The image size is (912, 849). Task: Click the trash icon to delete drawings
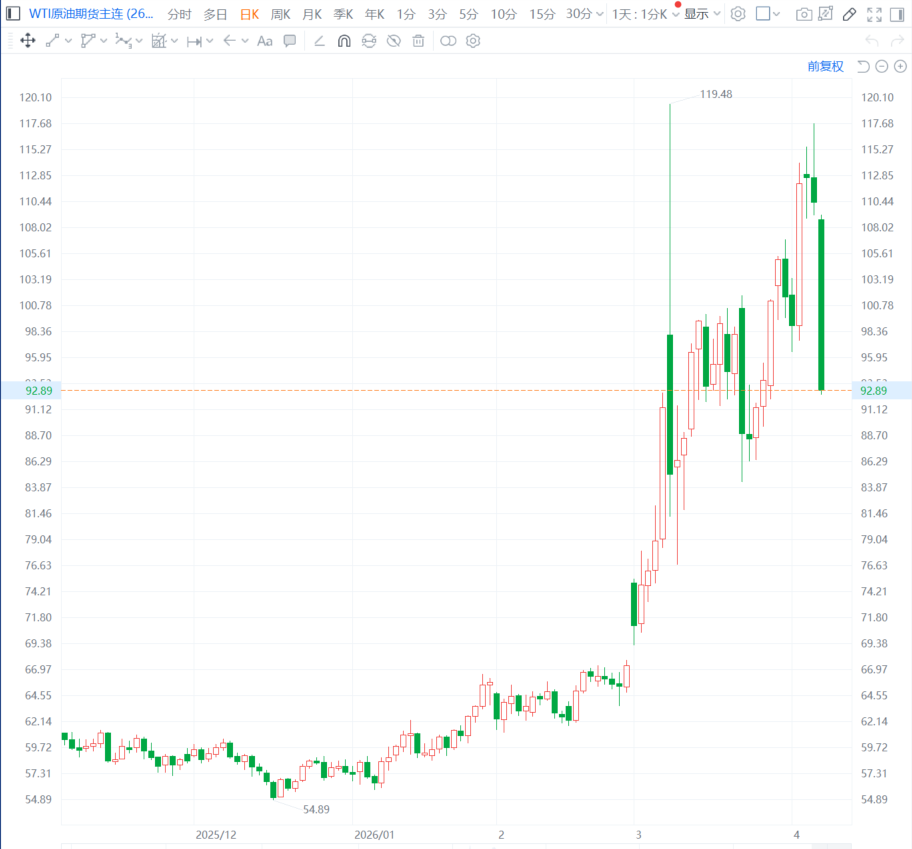pos(418,41)
